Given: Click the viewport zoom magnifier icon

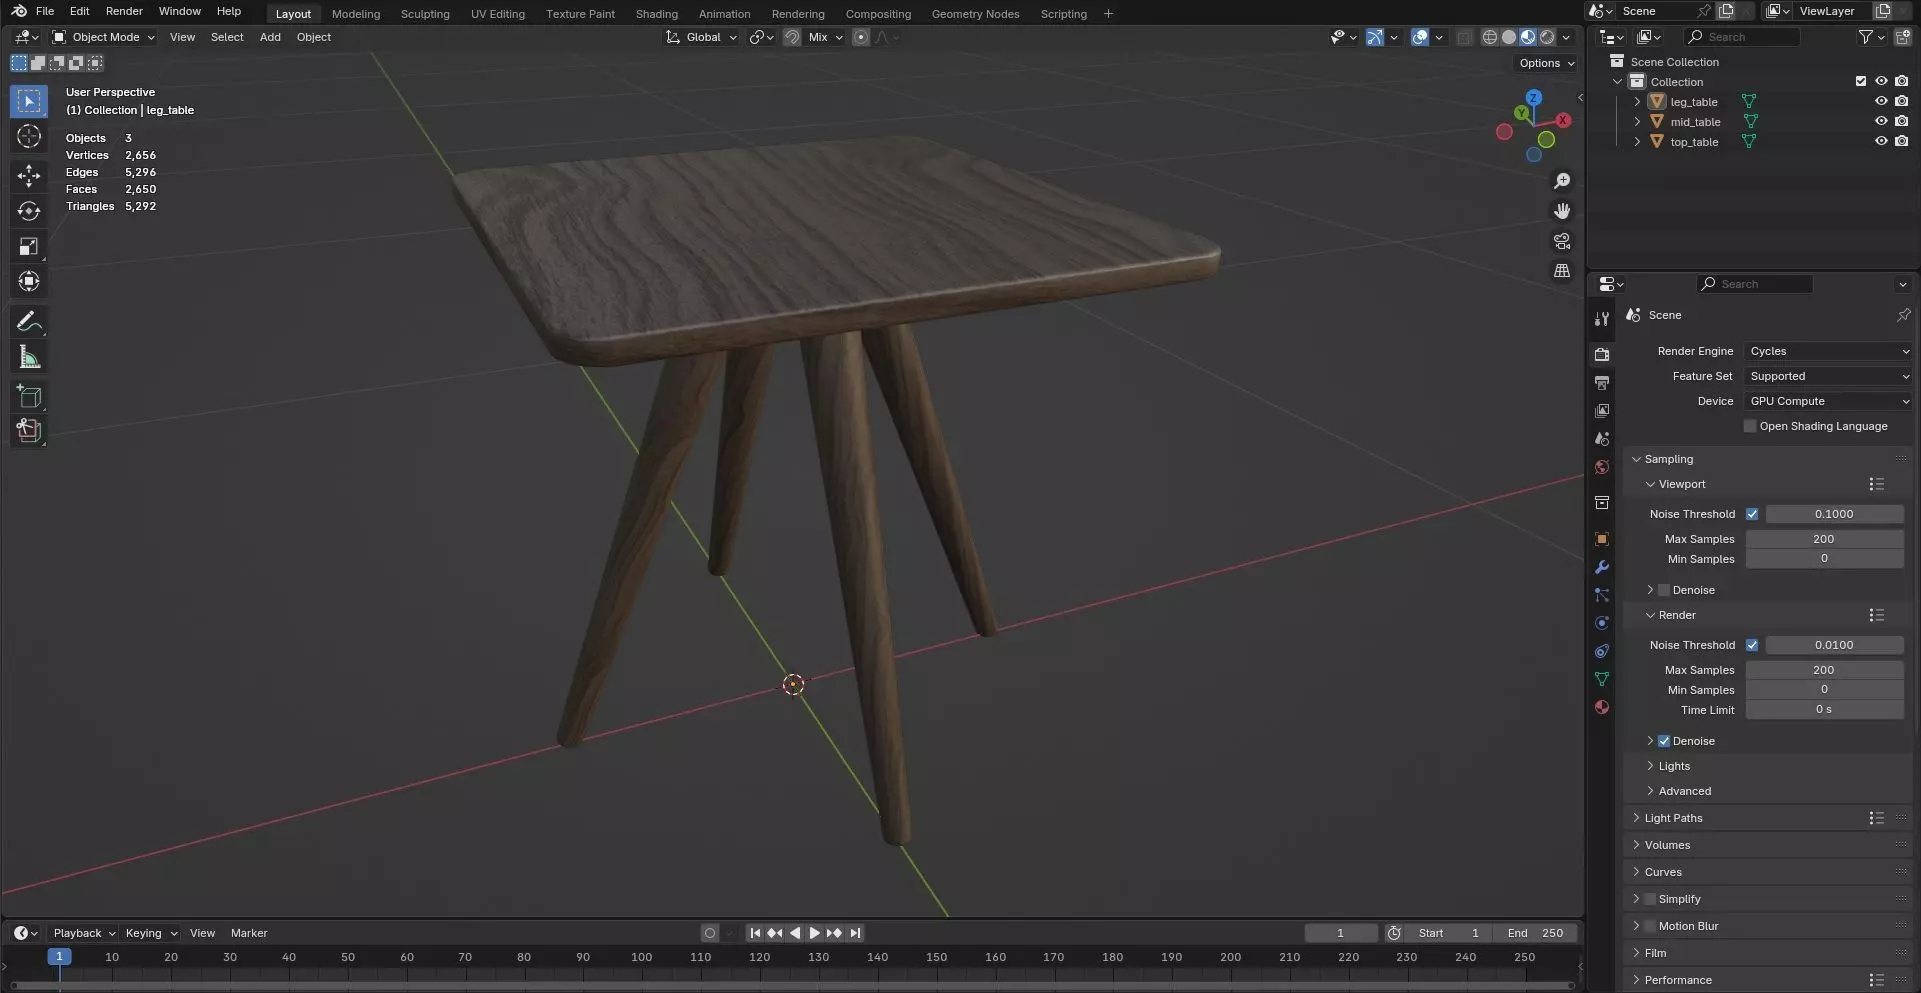Looking at the screenshot, I should click(1562, 181).
